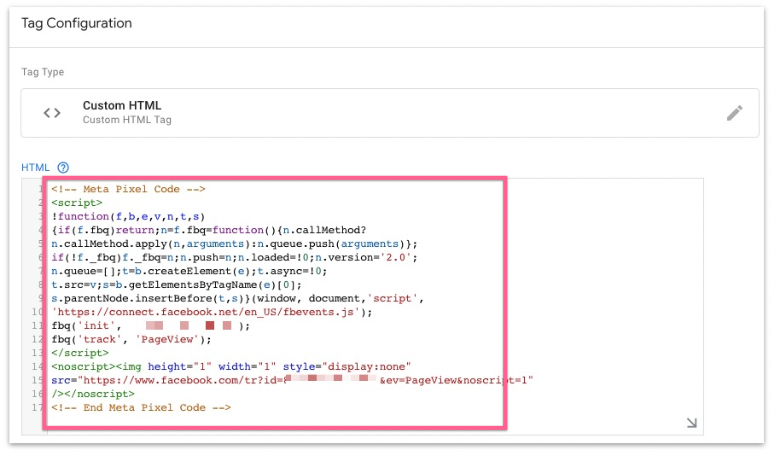Click the pencil edit icon for tag type

tap(734, 113)
